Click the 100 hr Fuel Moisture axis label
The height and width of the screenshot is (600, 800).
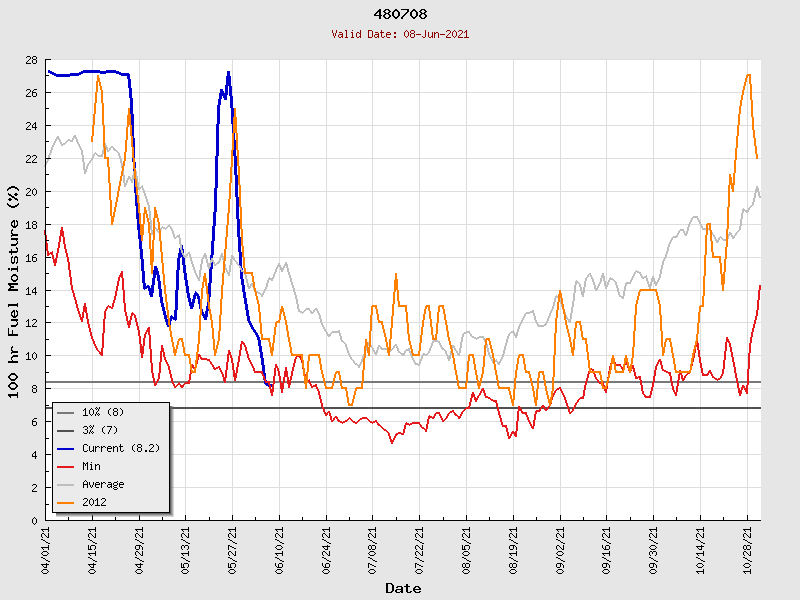[14, 290]
